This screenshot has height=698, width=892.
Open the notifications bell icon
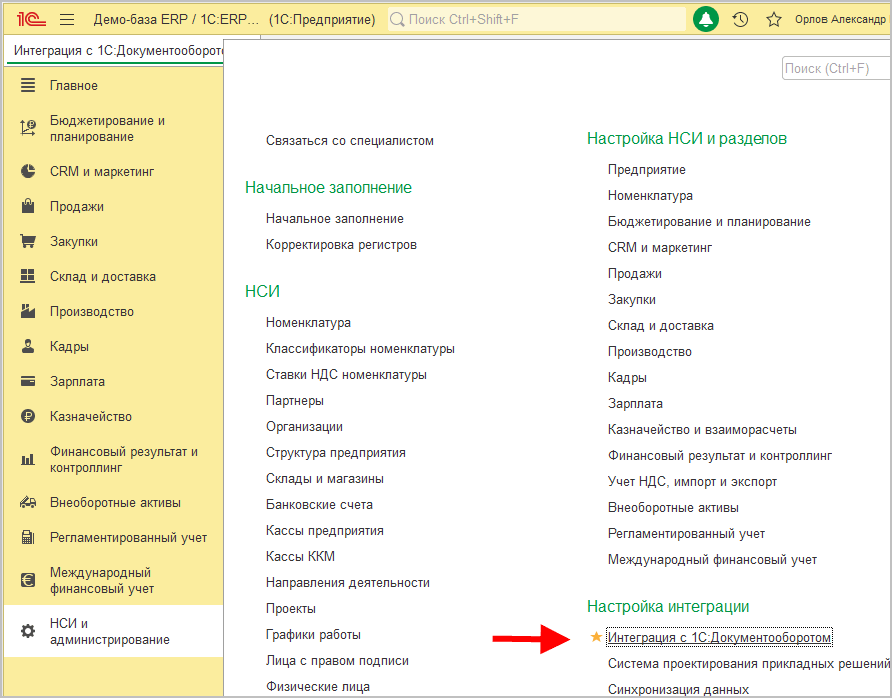coord(706,19)
